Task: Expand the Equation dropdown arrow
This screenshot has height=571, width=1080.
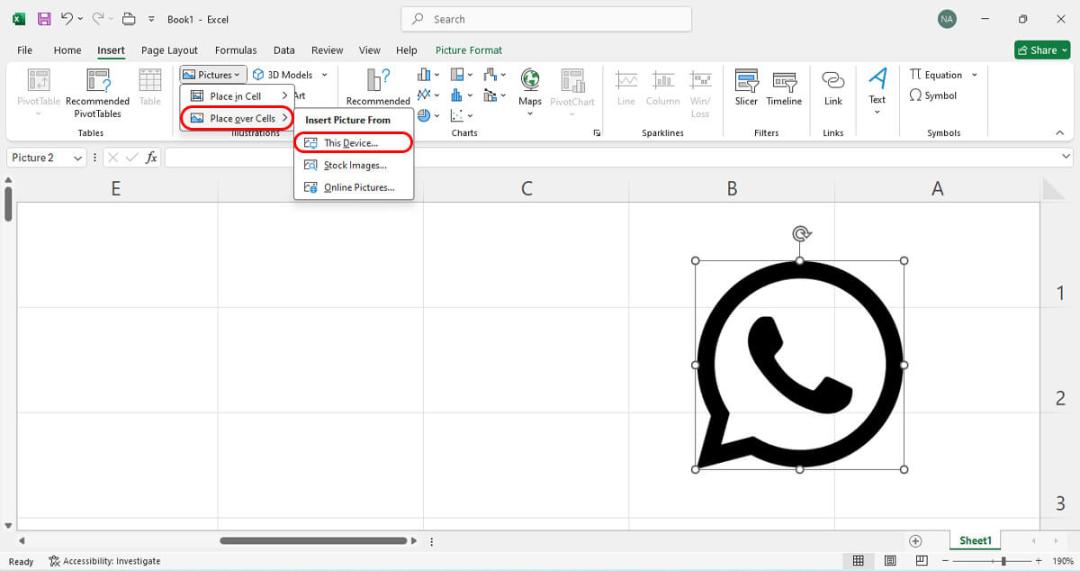Action: 975,74
